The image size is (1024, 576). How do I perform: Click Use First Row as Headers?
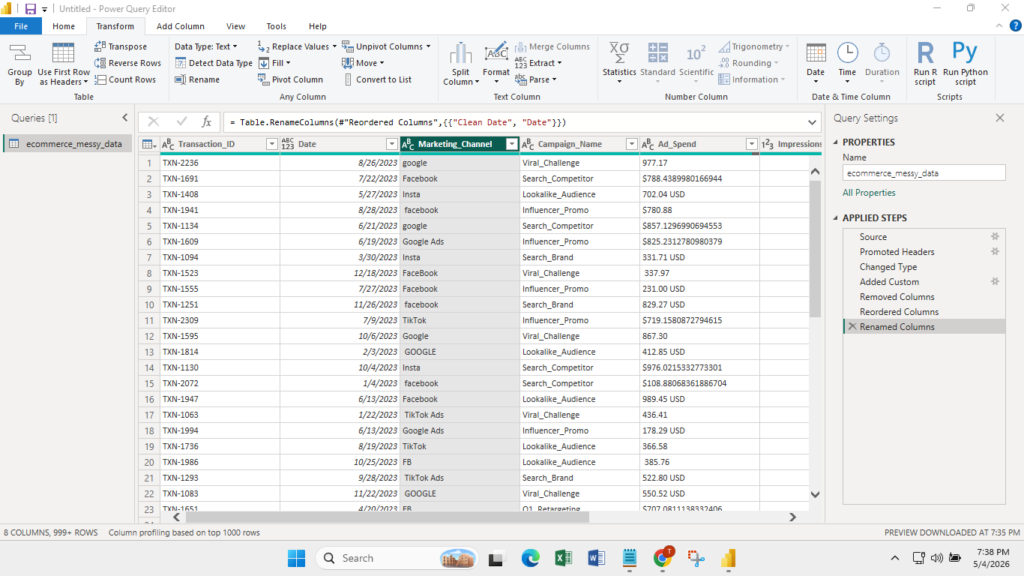click(x=63, y=64)
